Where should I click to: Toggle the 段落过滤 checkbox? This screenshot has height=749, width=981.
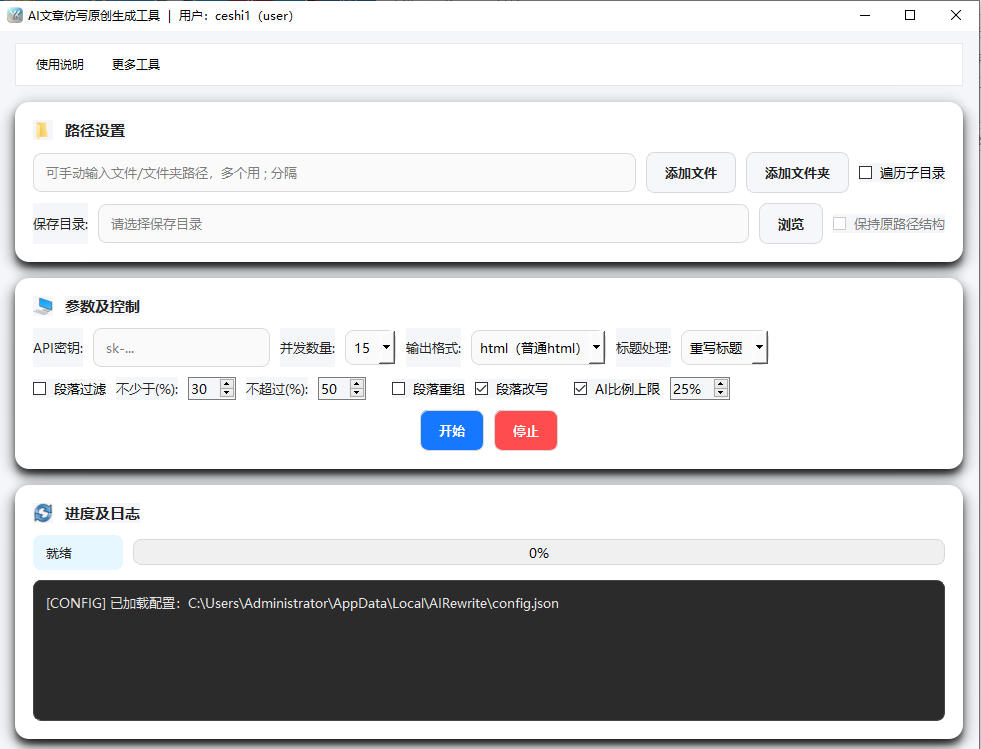click(40, 389)
